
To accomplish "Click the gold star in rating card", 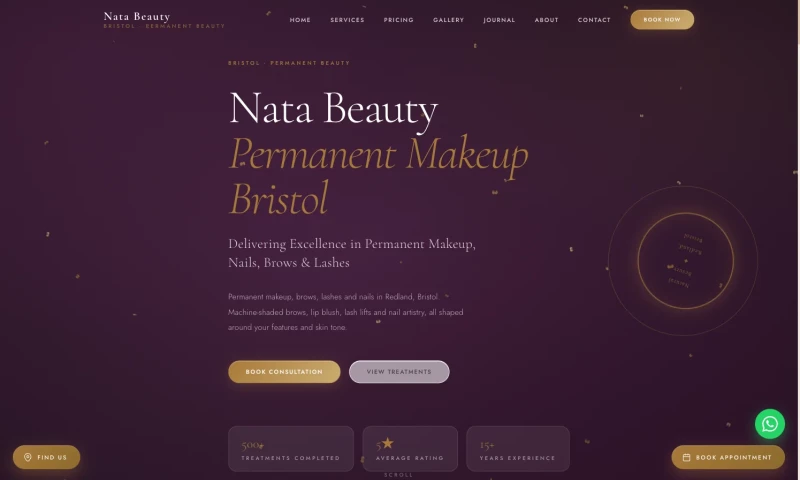I will coord(388,443).
